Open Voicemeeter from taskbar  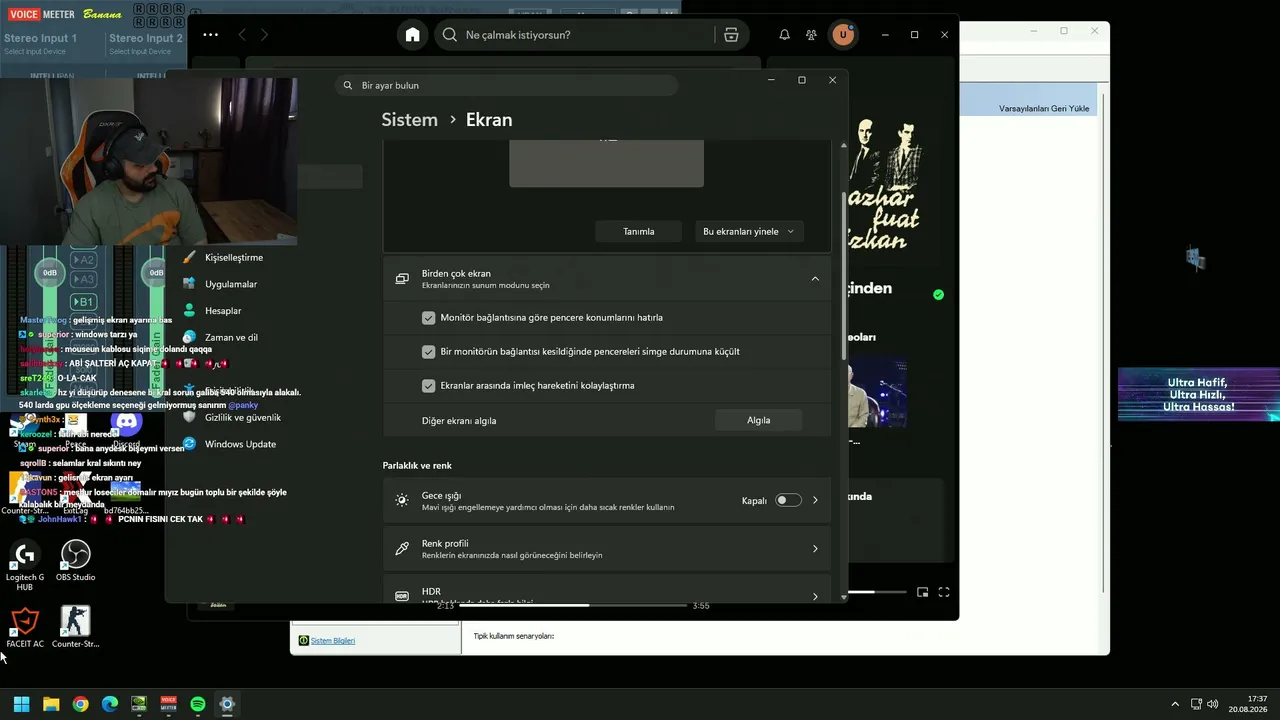[168, 704]
